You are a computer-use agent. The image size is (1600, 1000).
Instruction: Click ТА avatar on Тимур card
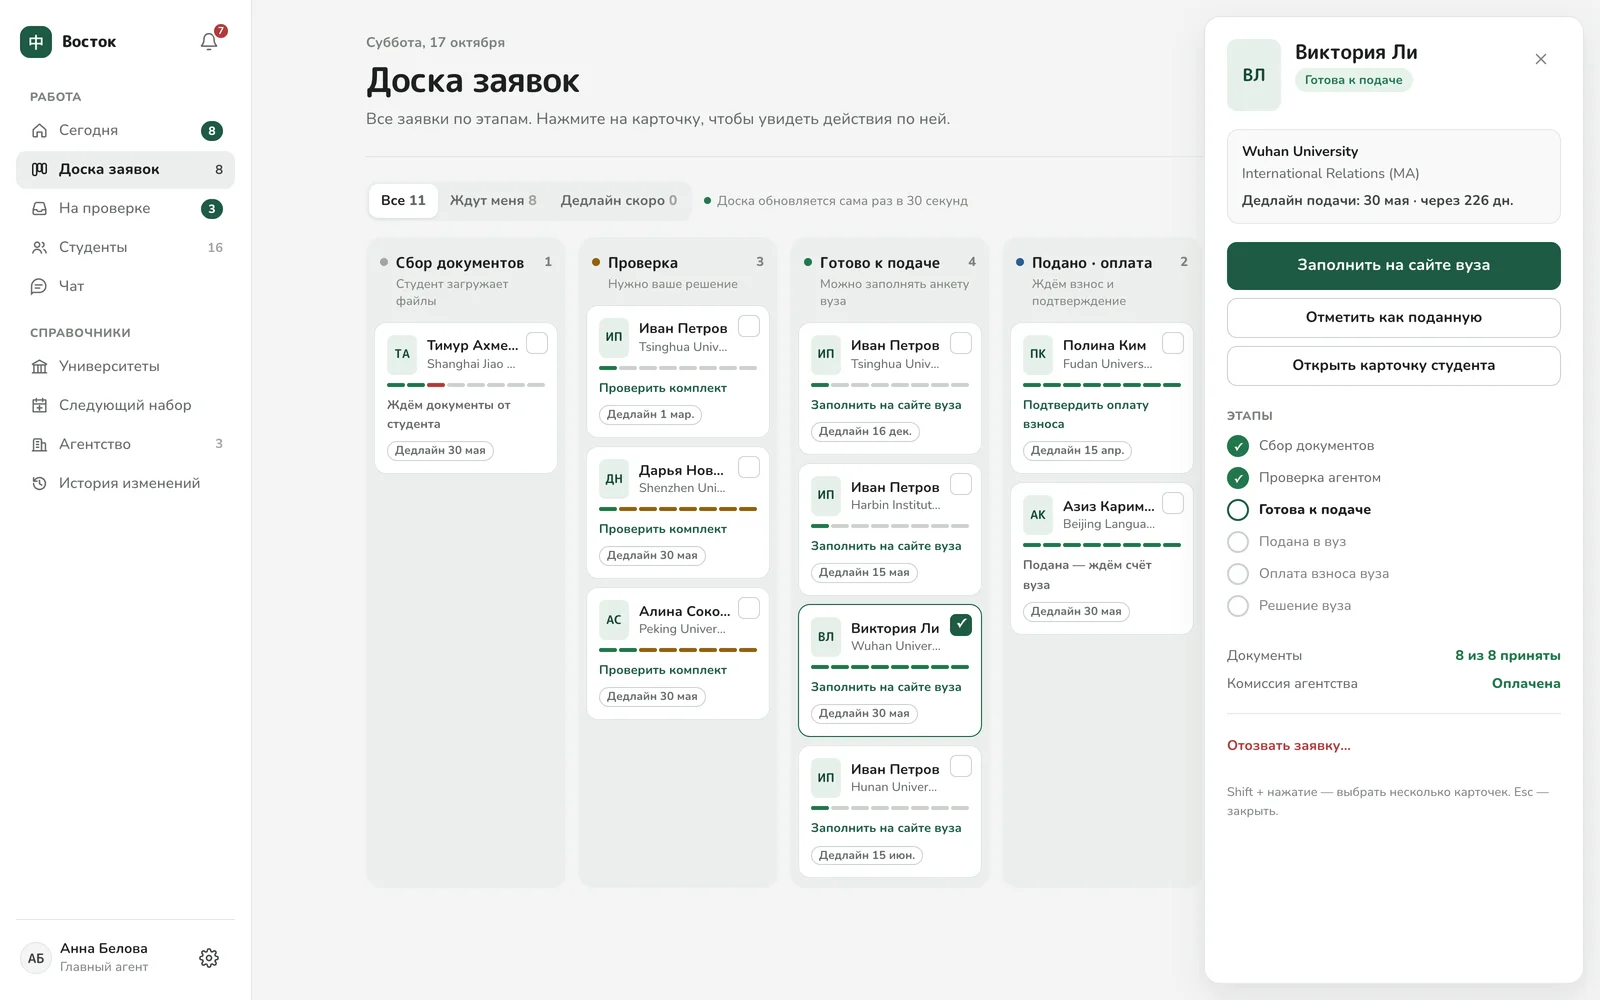(x=402, y=354)
